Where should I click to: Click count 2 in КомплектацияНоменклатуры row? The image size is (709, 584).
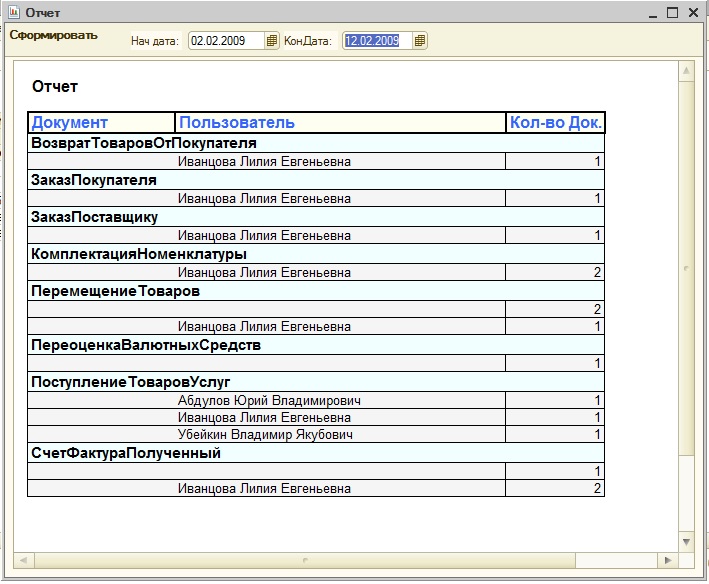coord(555,273)
